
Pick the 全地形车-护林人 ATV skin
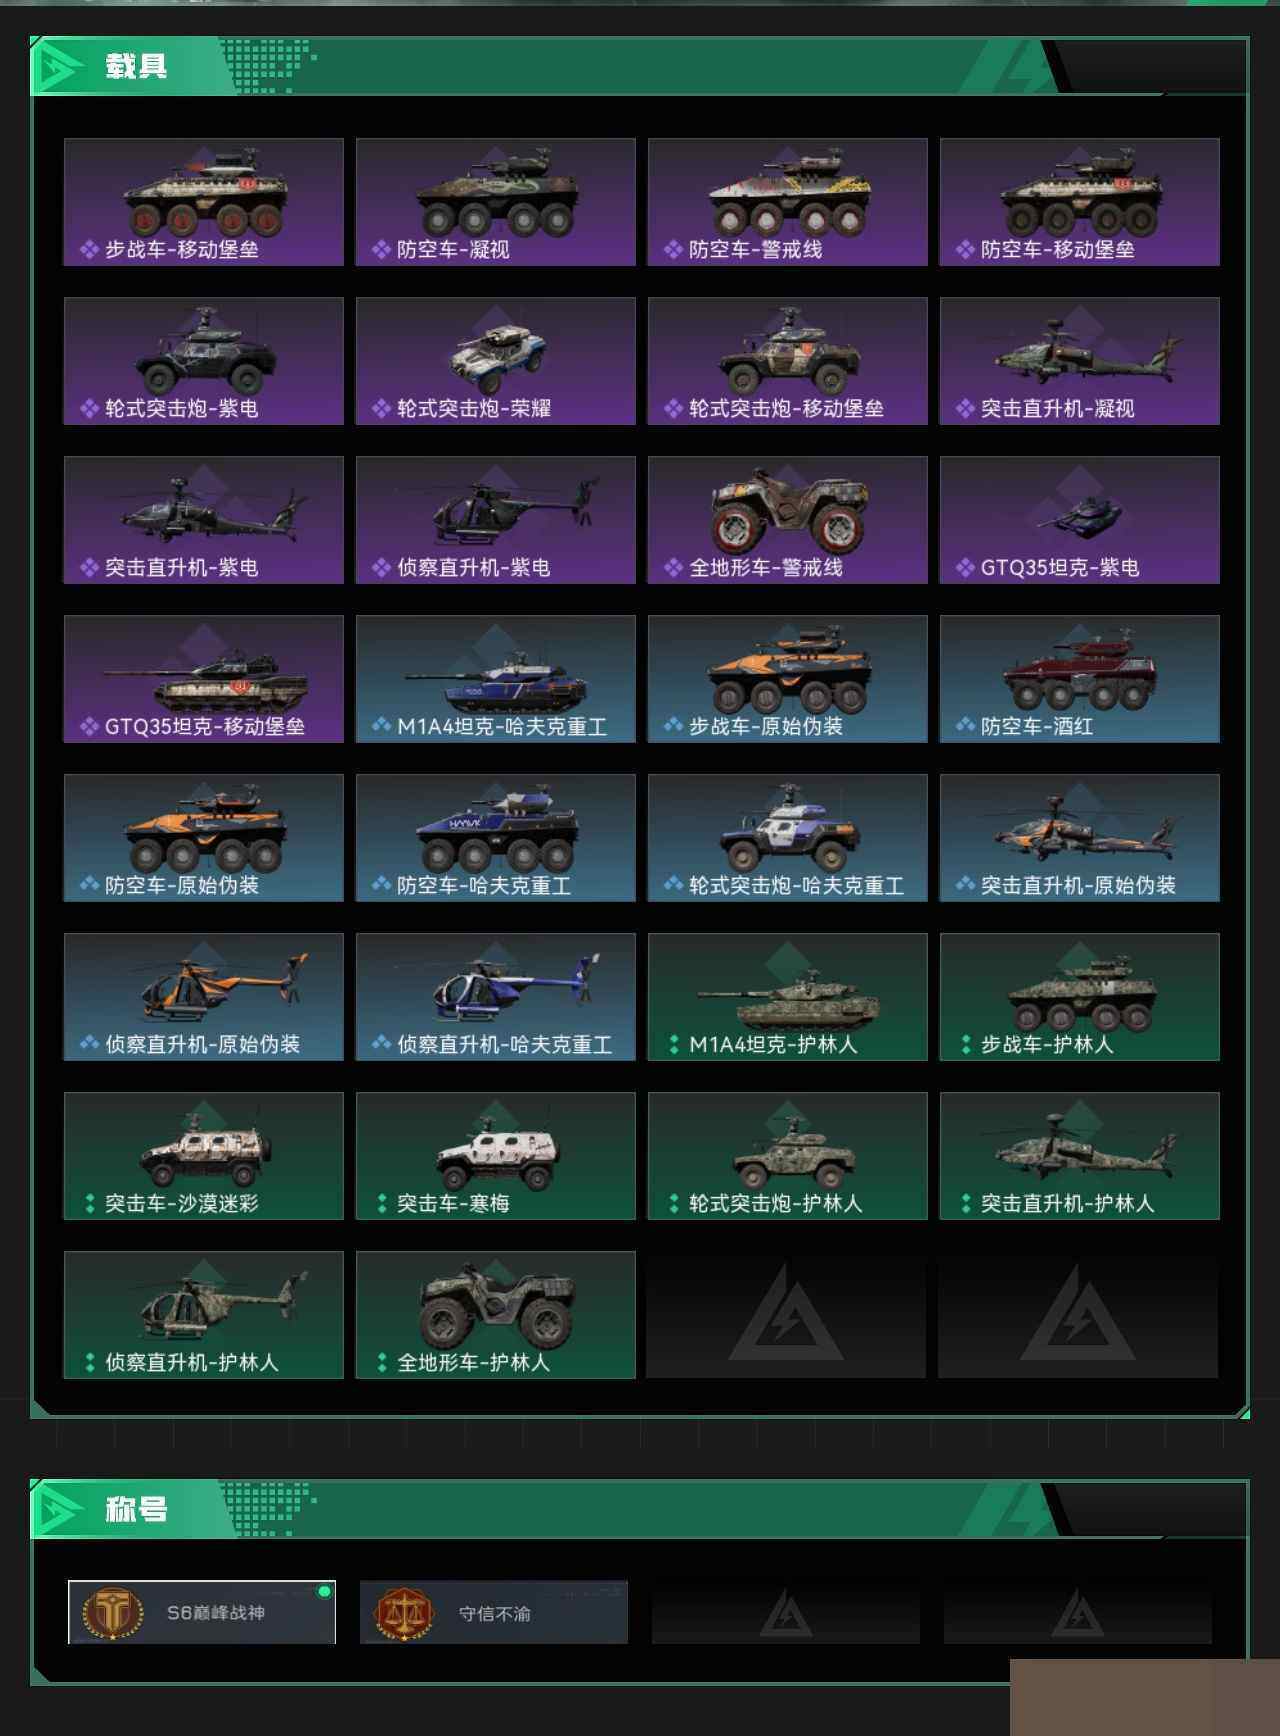496,1315
